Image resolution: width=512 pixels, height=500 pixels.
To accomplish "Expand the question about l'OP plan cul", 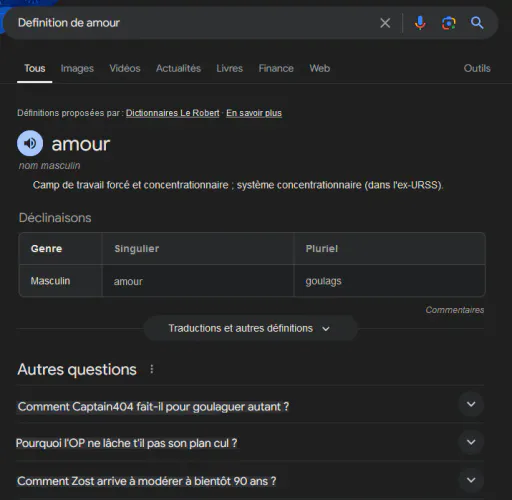I will click(250, 443).
